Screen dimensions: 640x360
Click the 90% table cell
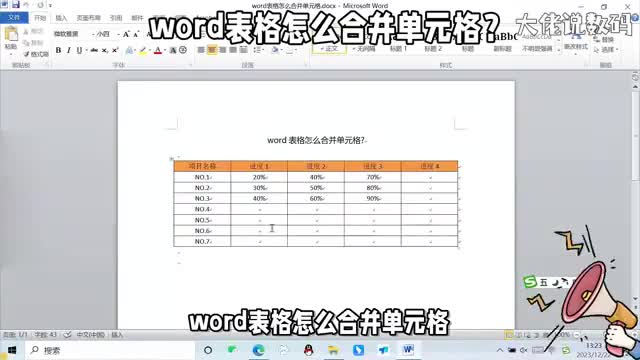pos(373,198)
